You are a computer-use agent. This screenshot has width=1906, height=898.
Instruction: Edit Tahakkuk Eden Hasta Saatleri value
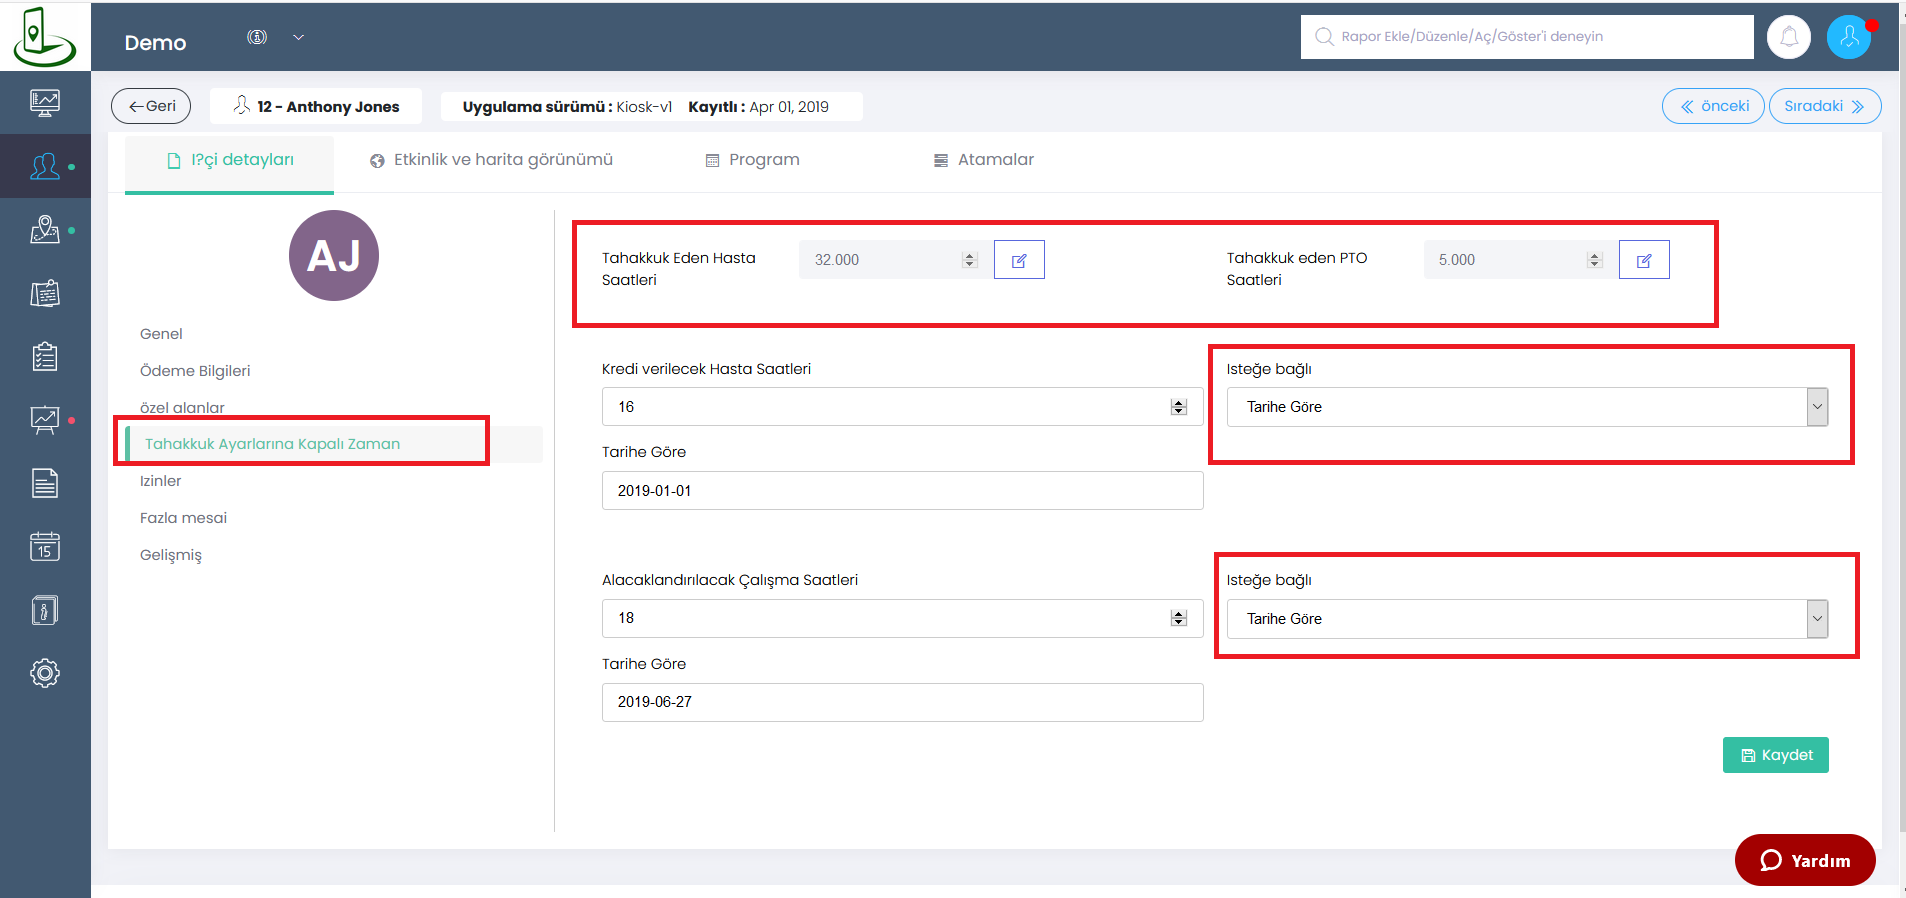tap(1019, 260)
